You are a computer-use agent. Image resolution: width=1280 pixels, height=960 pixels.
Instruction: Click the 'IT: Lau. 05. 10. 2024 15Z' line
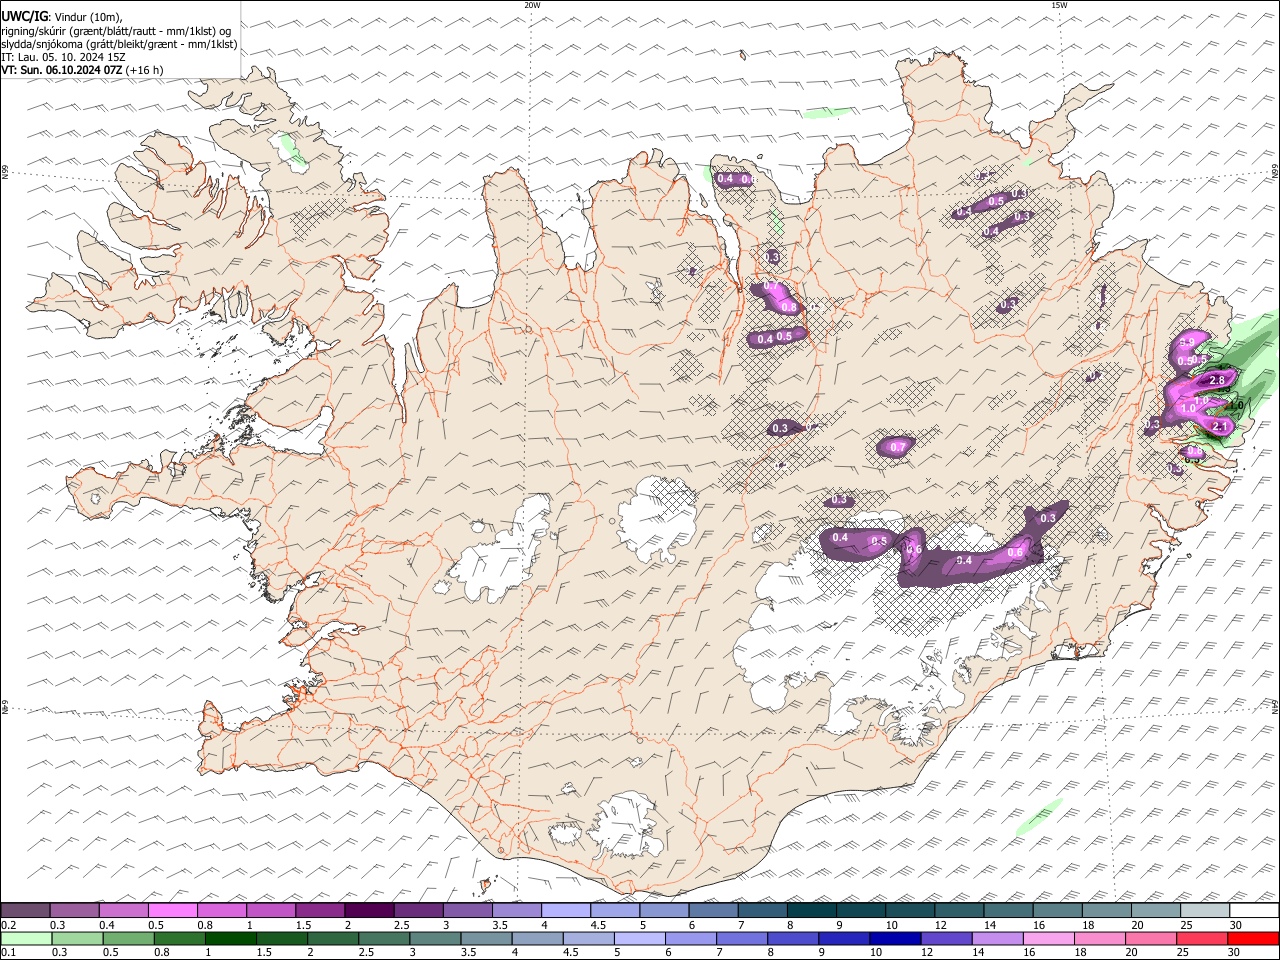64,57
